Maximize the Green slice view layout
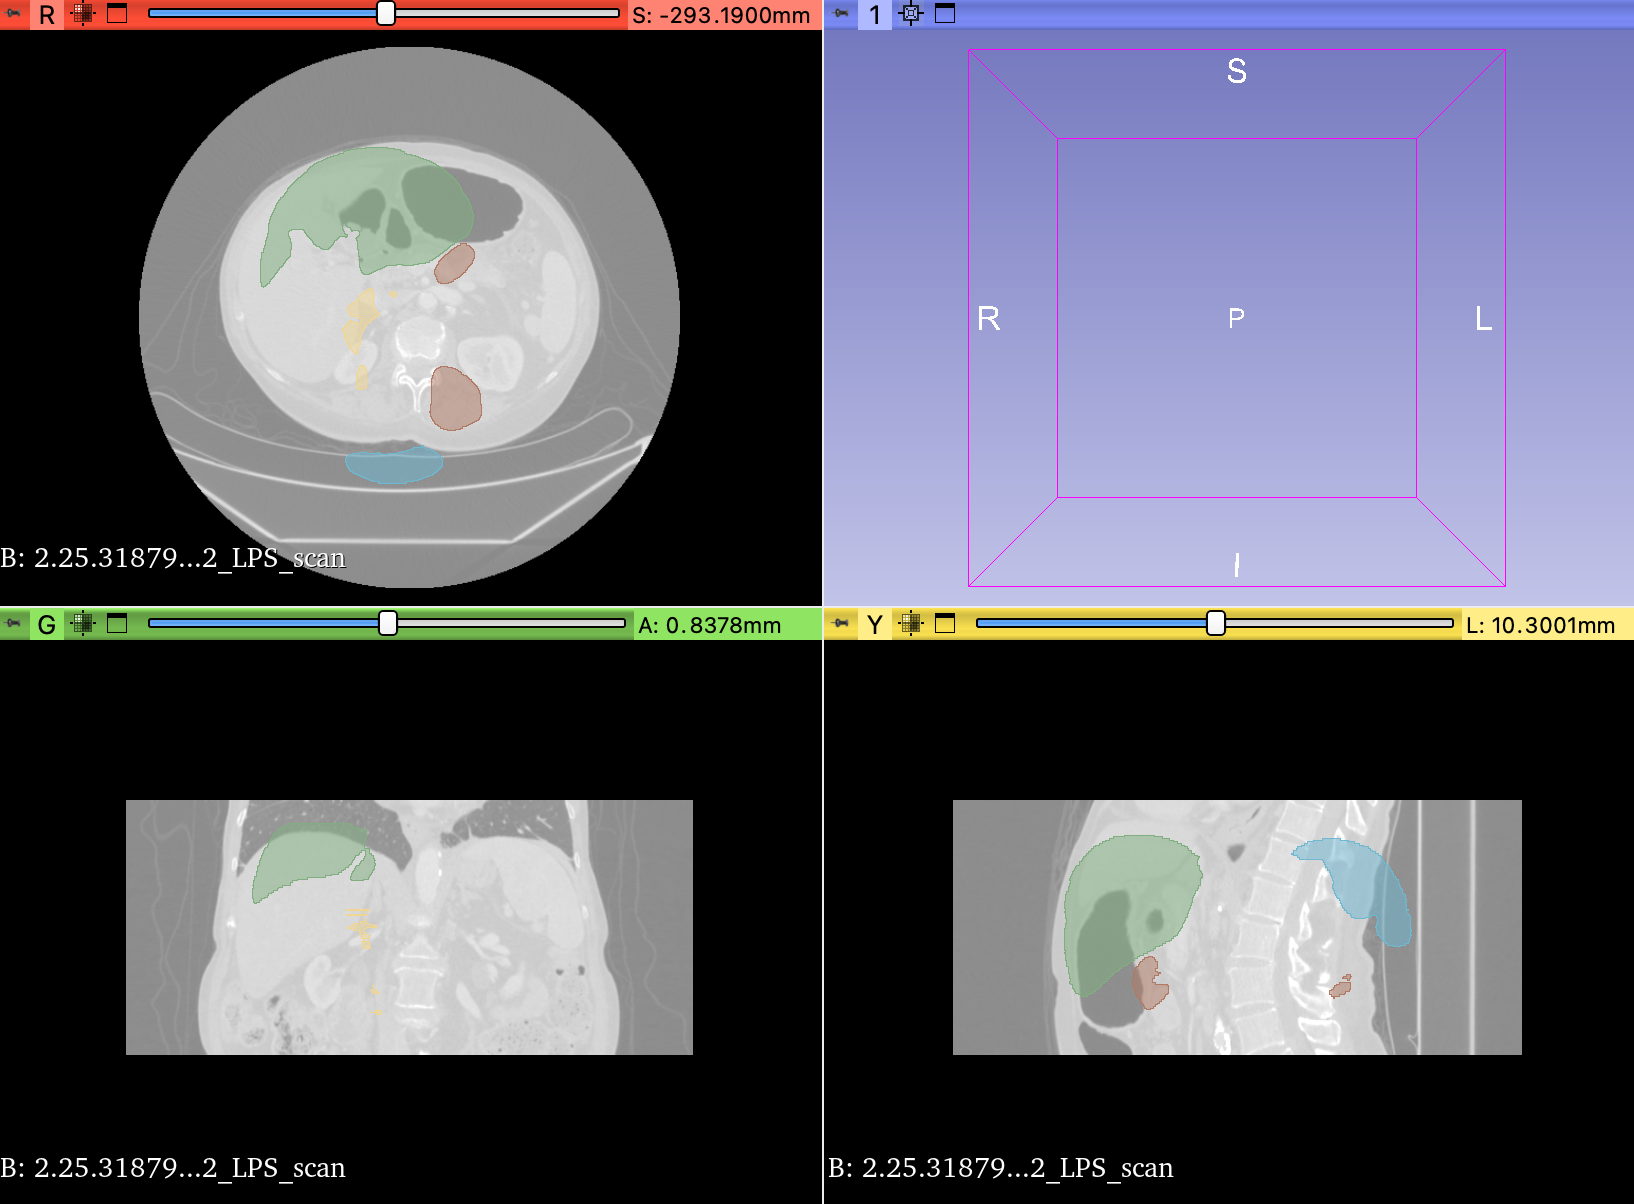The height and width of the screenshot is (1204, 1634). coord(117,624)
